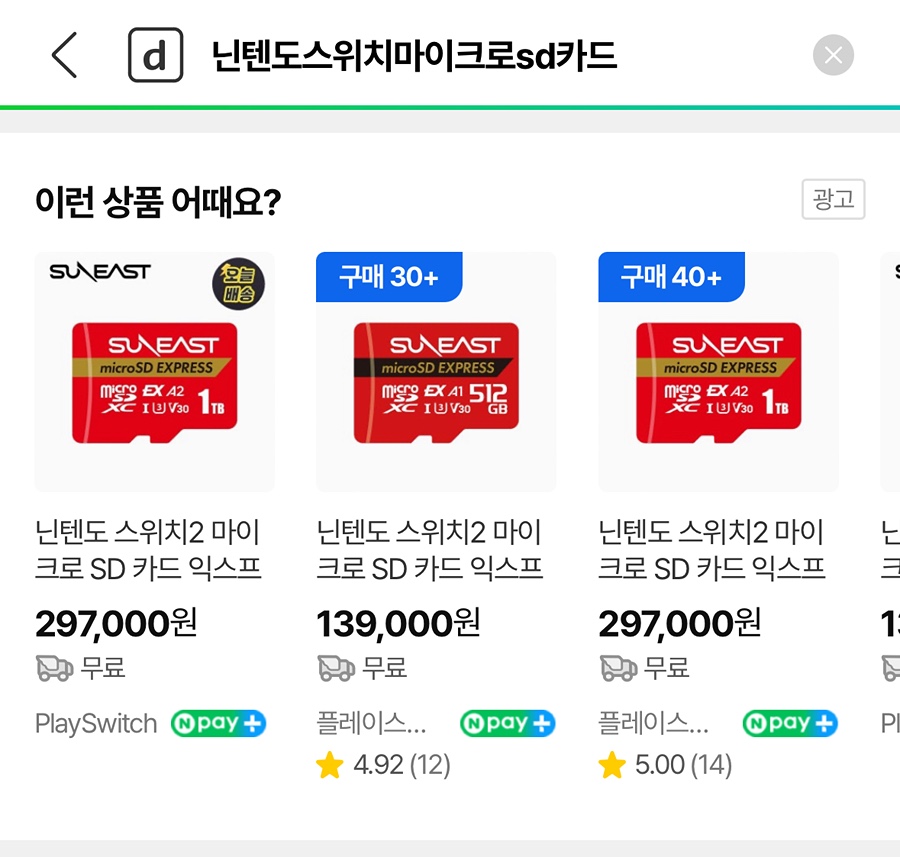Tap the back arrow icon

click(64, 55)
